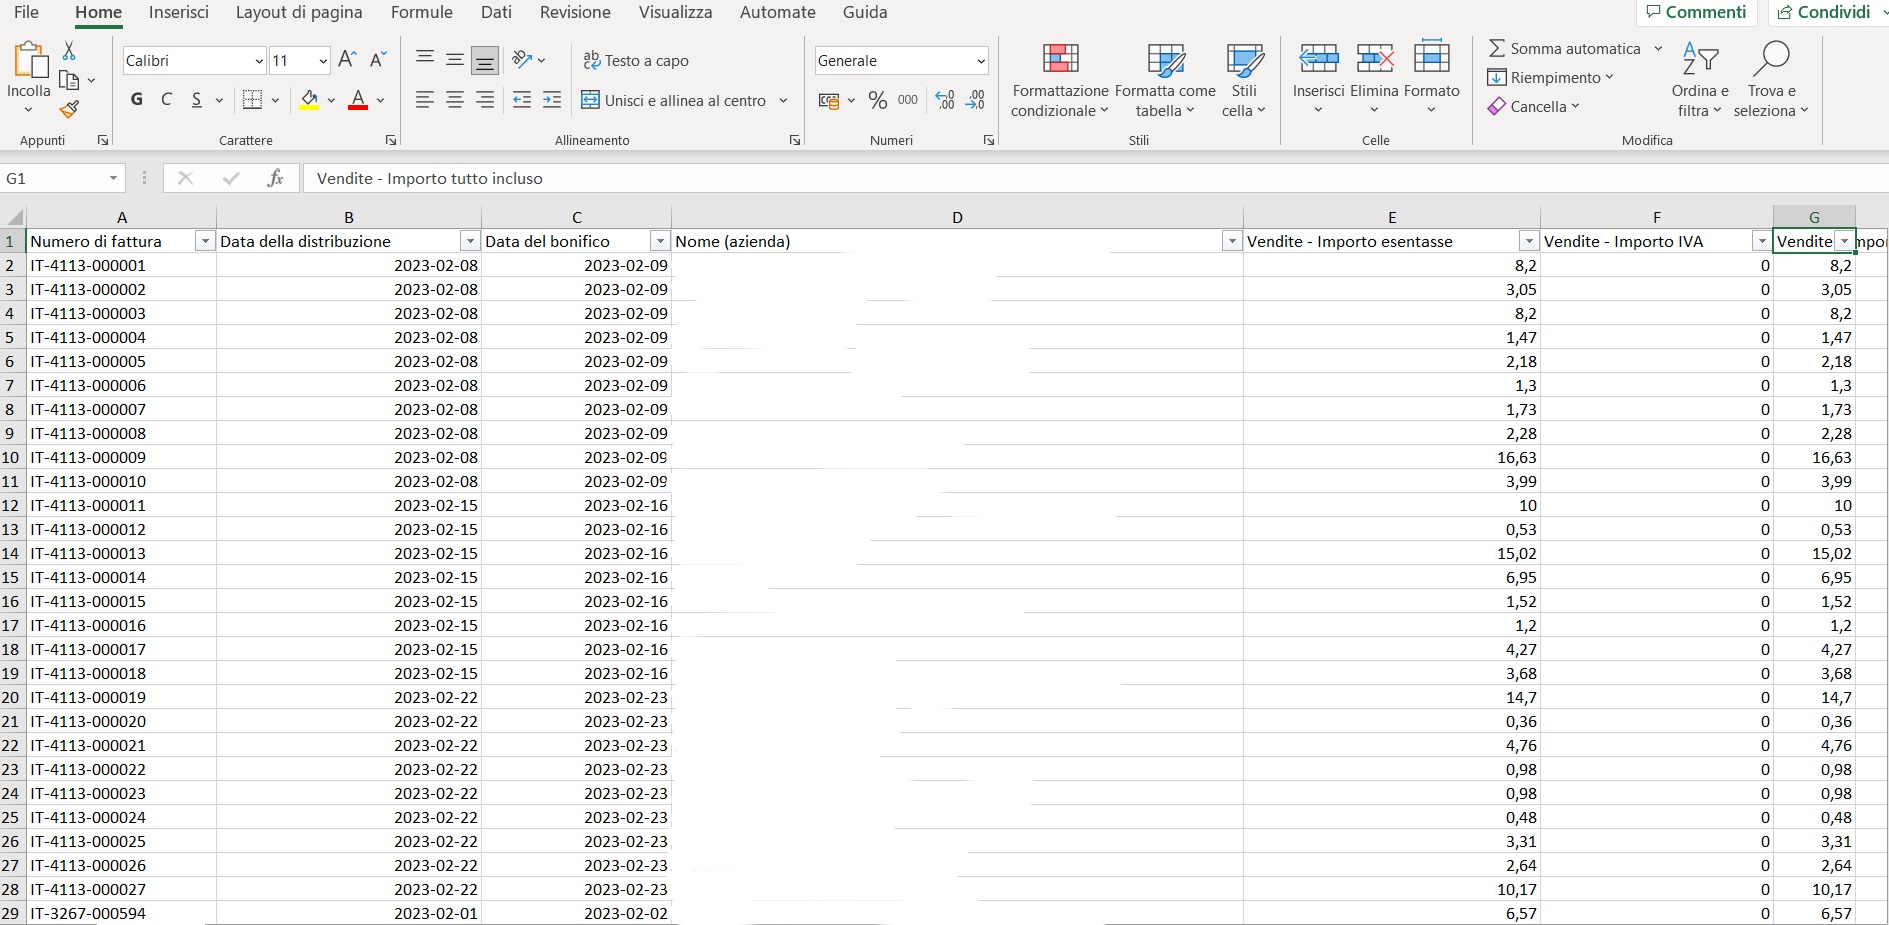Viewport: 1889px width, 925px height.
Task: Open filter for Nome (azienda) column
Action: tap(1231, 241)
